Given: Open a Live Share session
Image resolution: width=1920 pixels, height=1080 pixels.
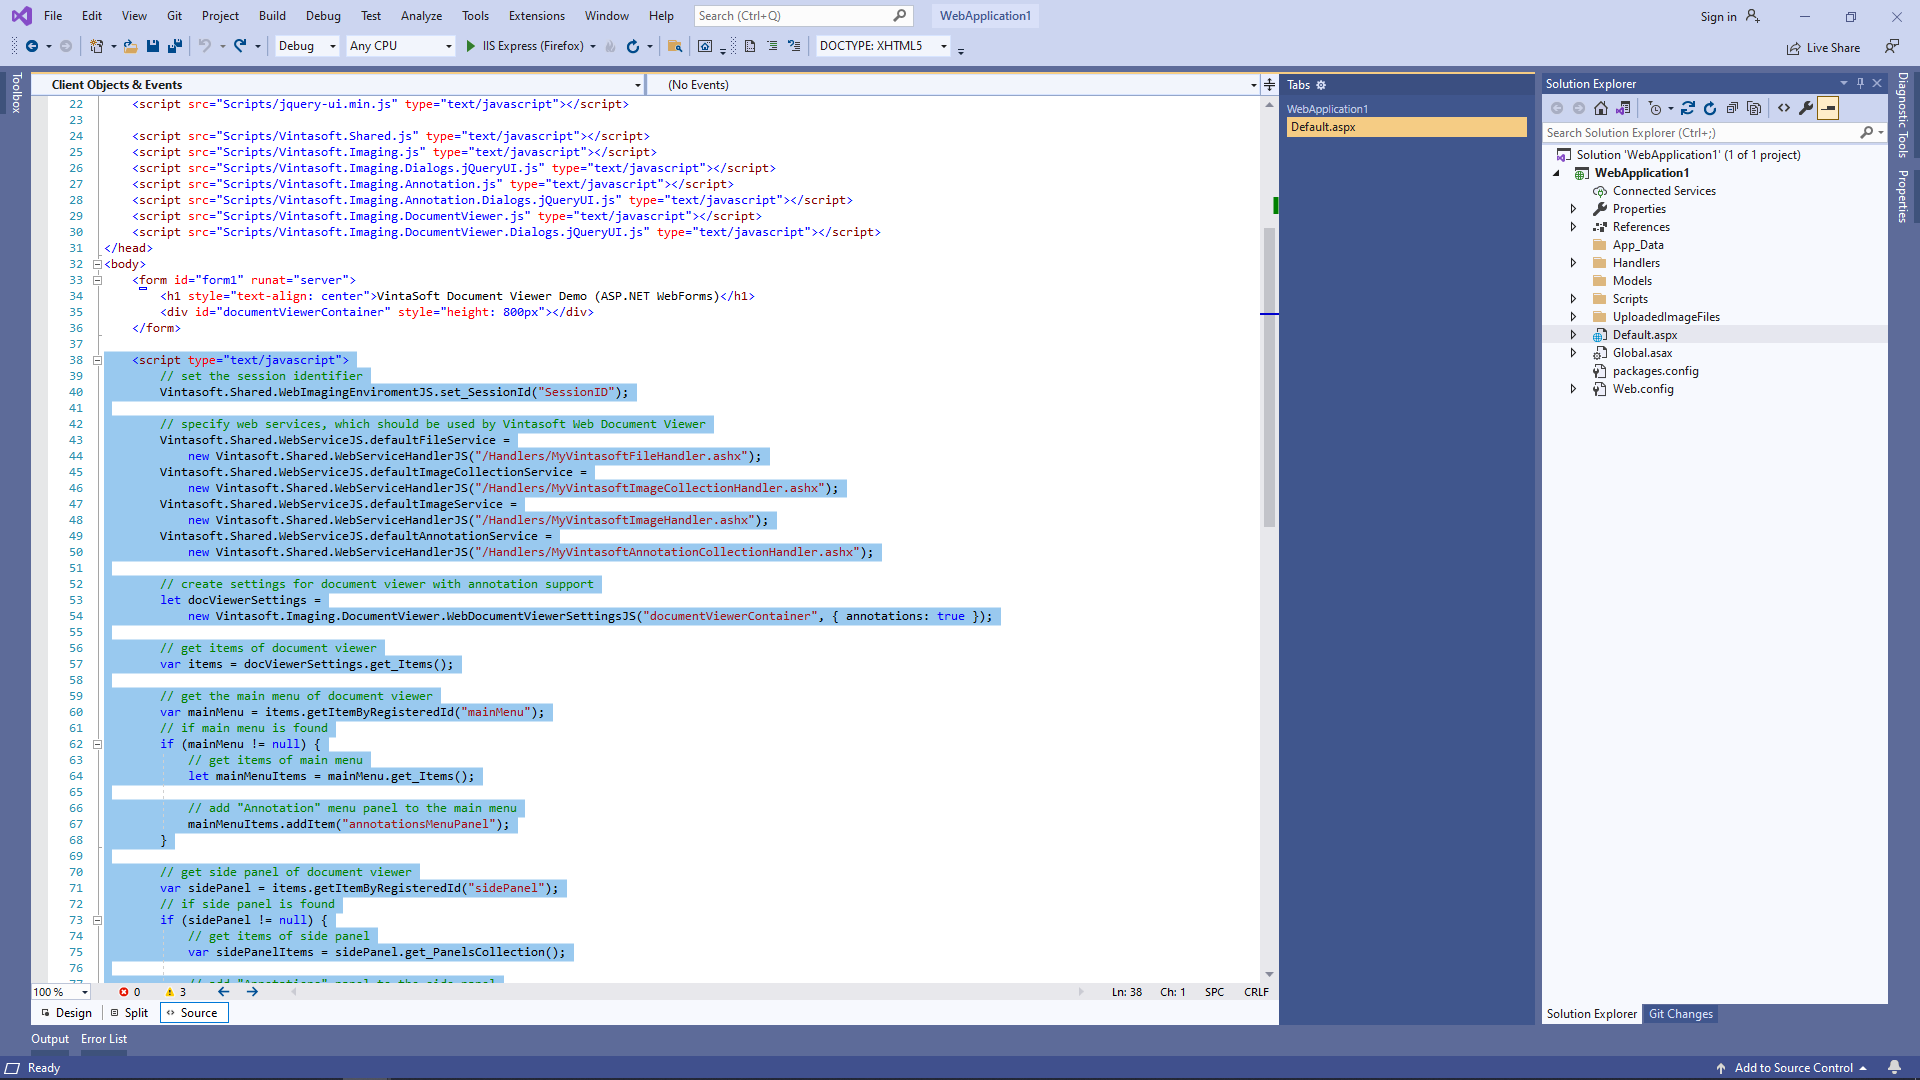Looking at the screenshot, I should tap(1823, 47).
